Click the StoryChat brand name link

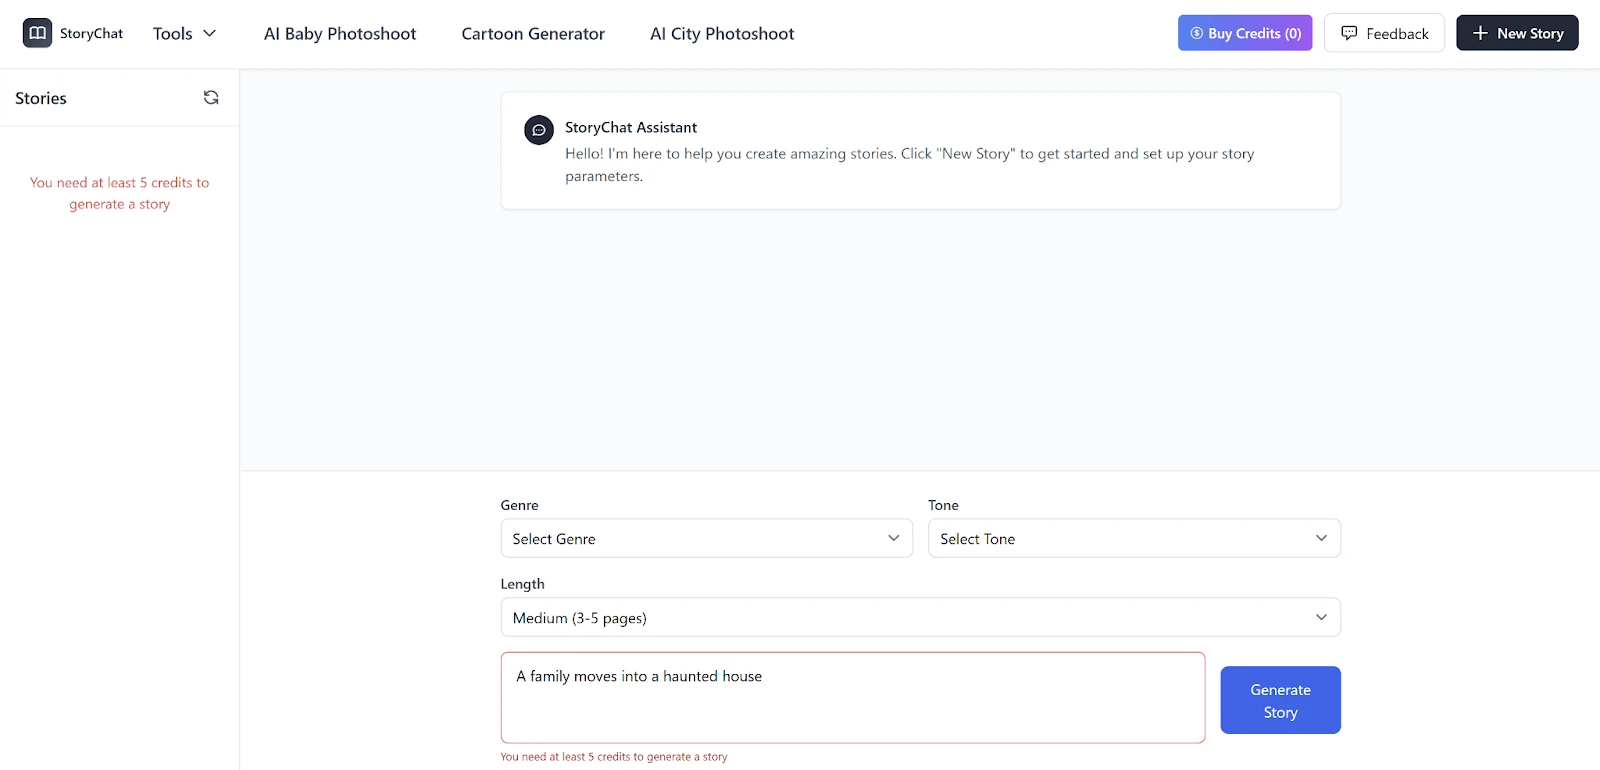coord(91,33)
